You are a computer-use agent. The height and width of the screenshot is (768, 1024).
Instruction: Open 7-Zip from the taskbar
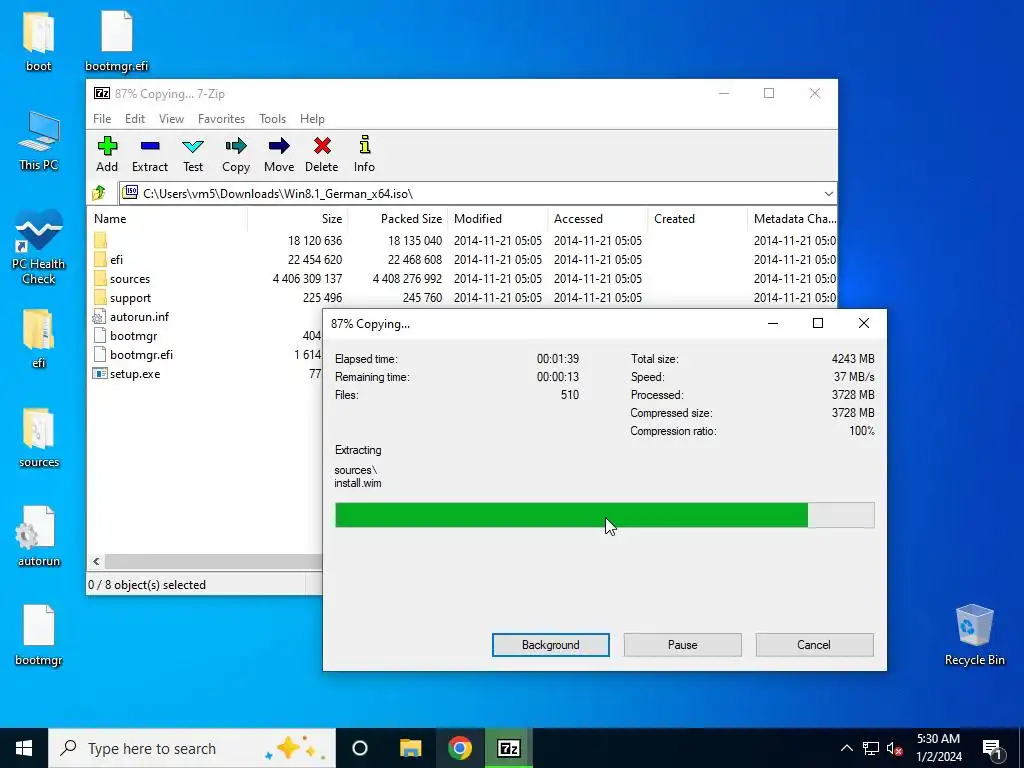pyautogui.click(x=509, y=748)
